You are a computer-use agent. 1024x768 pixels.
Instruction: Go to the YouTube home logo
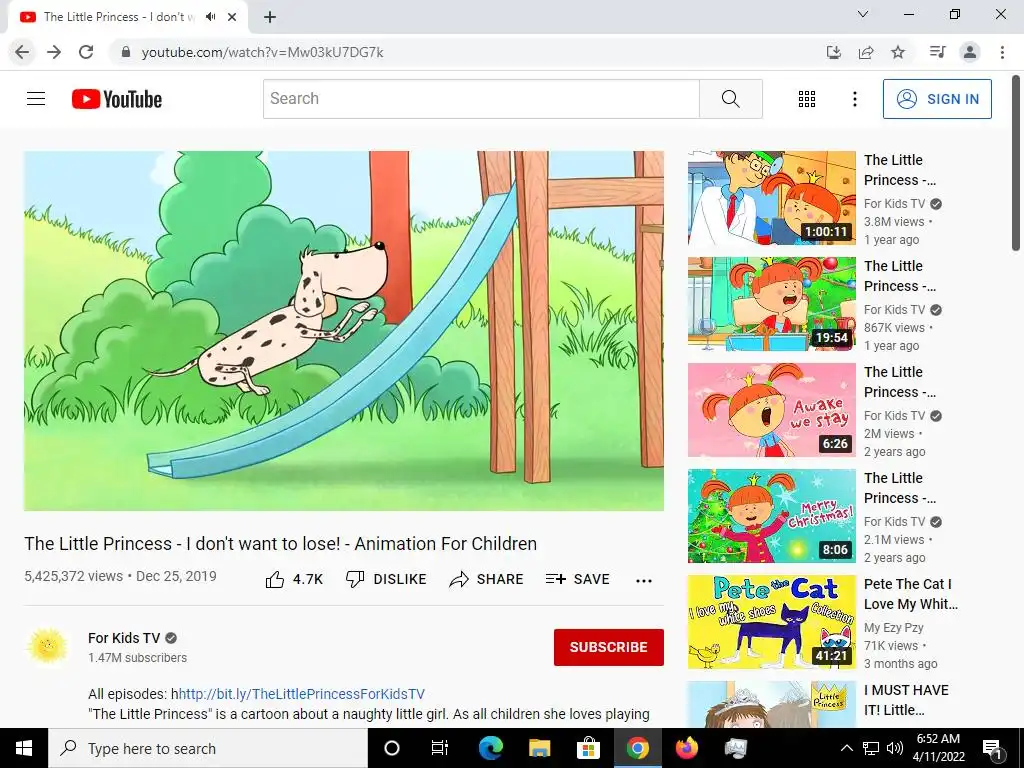[x=117, y=99]
